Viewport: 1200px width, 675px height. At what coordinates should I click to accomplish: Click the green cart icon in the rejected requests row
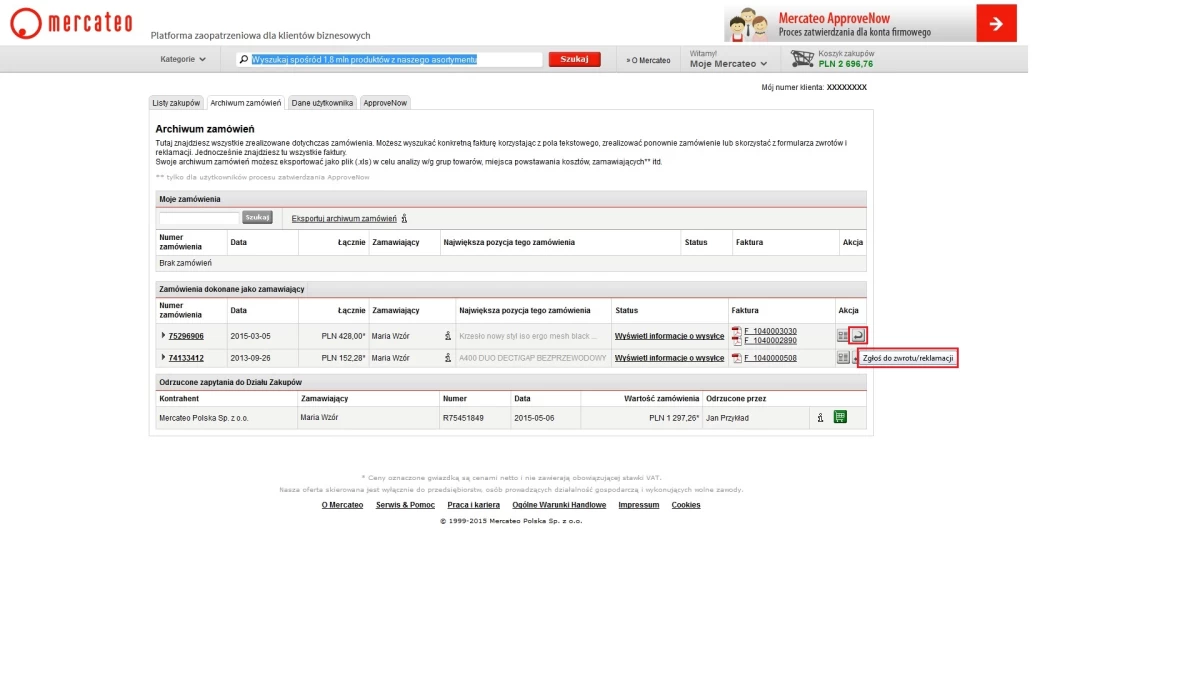[840, 418]
